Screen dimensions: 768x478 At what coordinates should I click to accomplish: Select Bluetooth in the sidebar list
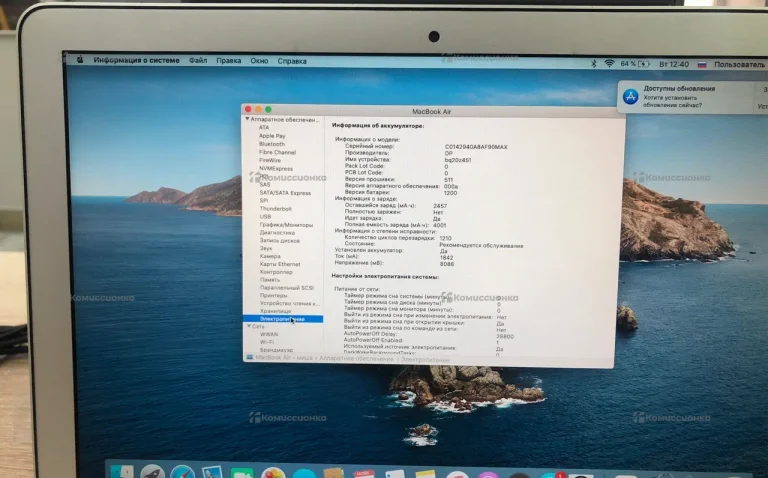click(272, 144)
